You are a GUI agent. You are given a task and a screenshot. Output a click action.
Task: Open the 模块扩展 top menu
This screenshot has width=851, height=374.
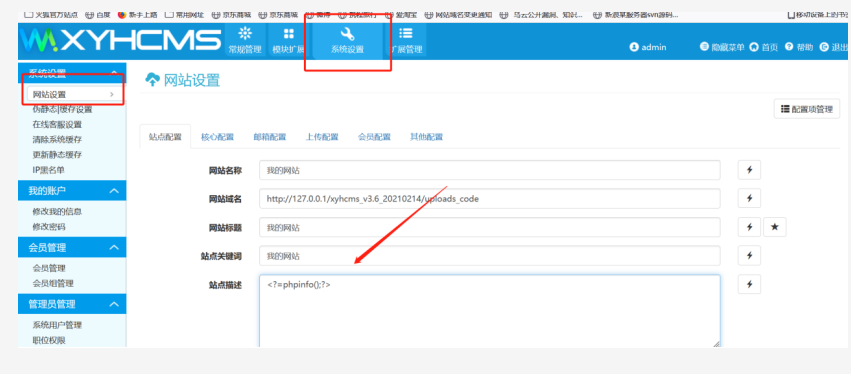click(288, 40)
